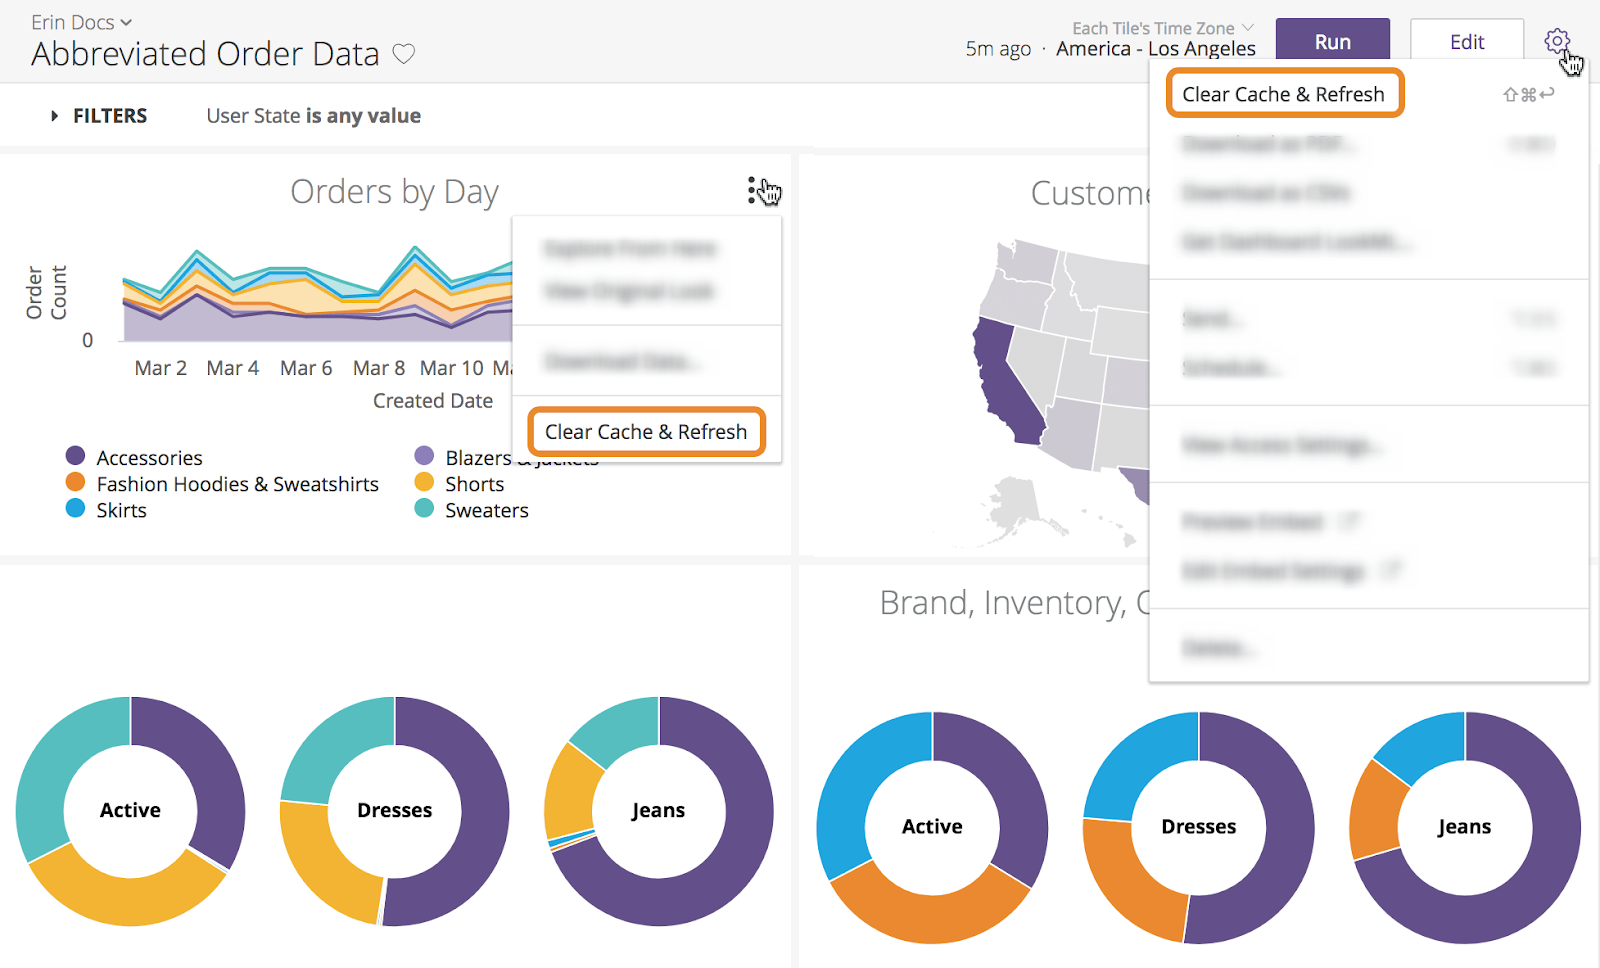Click the Shorts legend color dot
Screen dimensions: 1600x968
click(x=424, y=483)
